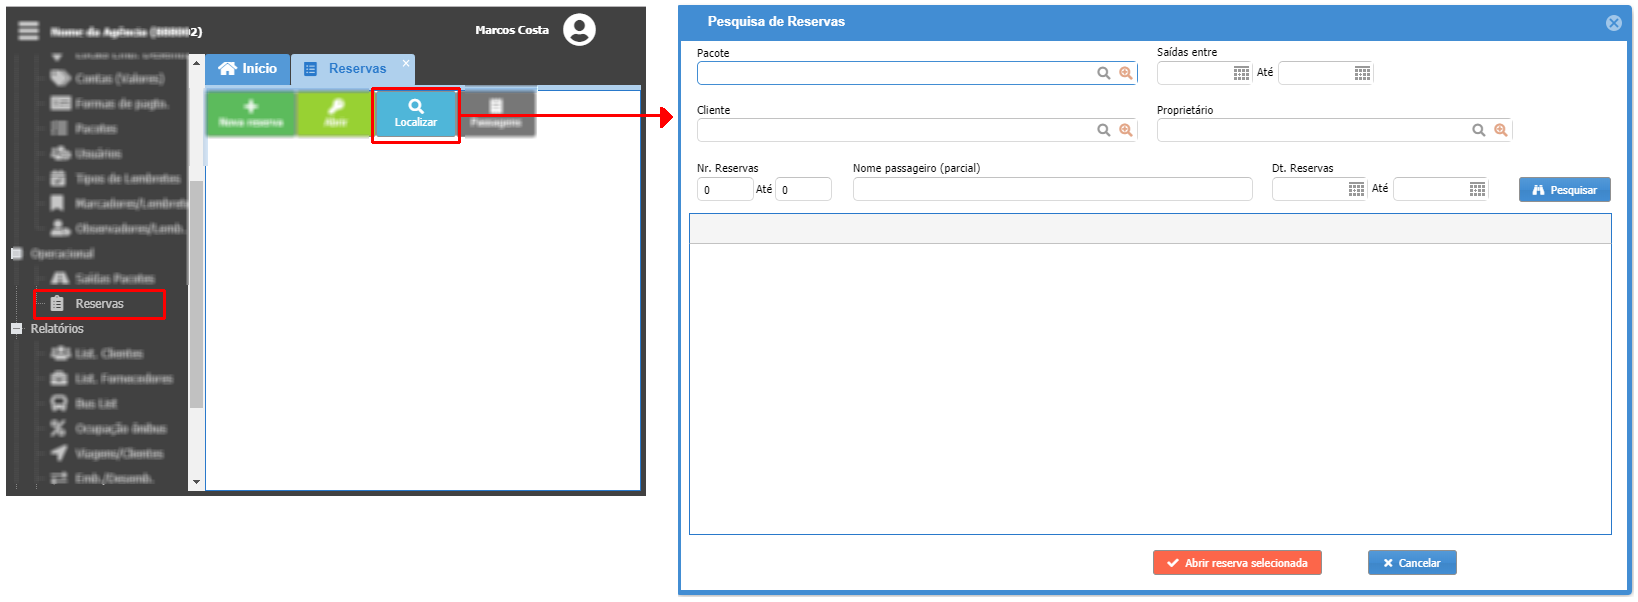The height and width of the screenshot is (602, 1638).
Task: Click the Localizar search button
Action: 416,114
